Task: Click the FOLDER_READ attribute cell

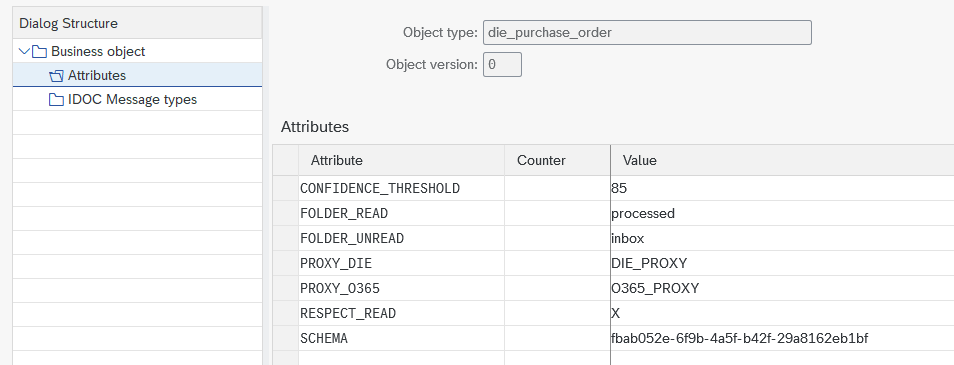Action: pos(402,214)
